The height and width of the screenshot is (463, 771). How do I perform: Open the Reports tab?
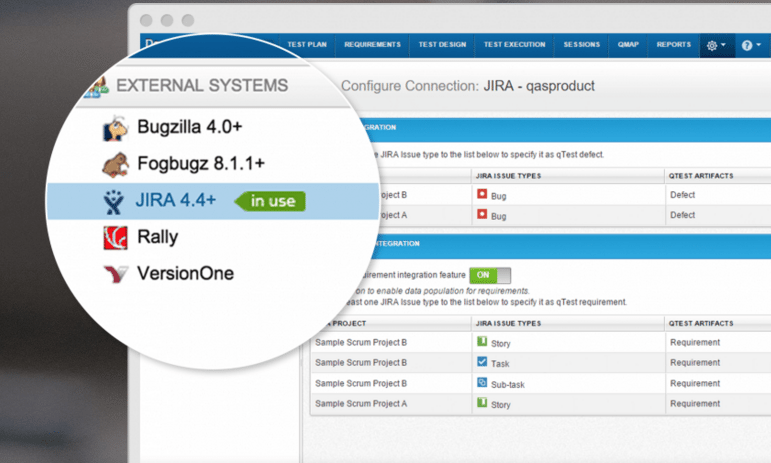(x=674, y=45)
